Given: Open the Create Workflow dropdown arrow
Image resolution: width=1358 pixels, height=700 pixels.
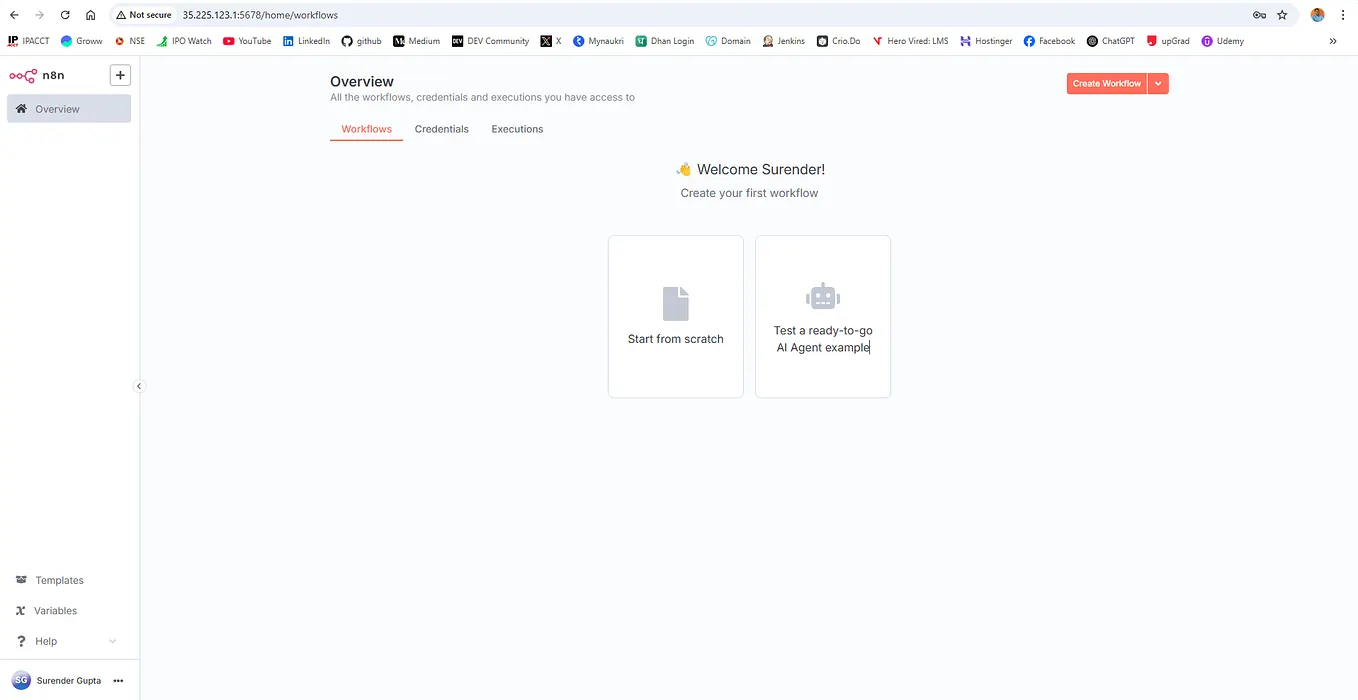Looking at the screenshot, I should point(1158,83).
